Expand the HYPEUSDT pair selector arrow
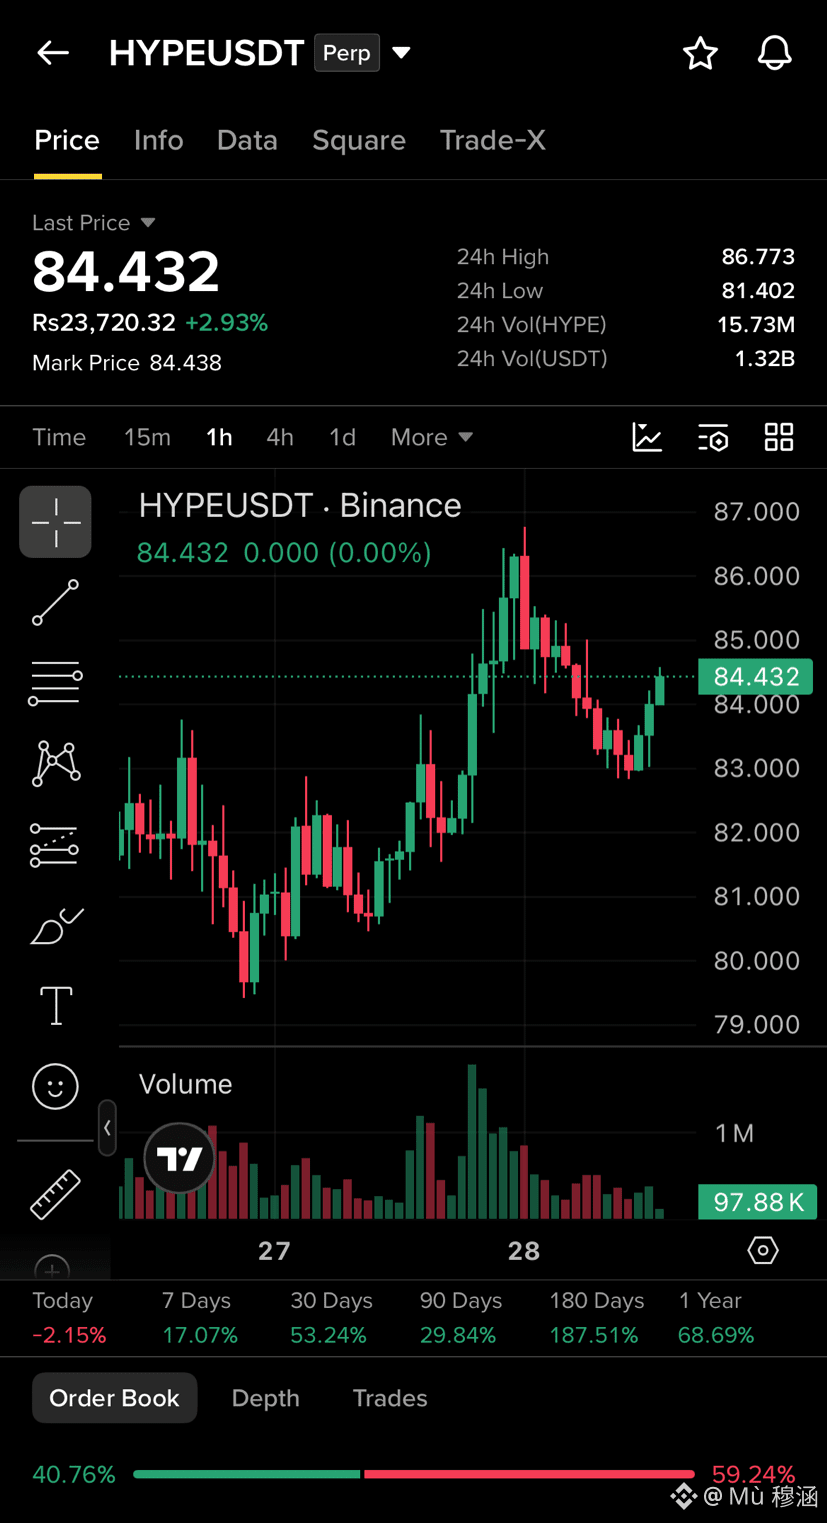Image resolution: width=827 pixels, height=1523 pixels. 402,53
